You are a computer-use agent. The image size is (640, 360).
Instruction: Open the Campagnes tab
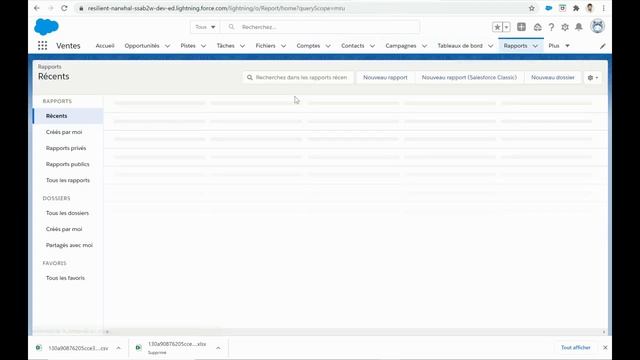coord(401,46)
